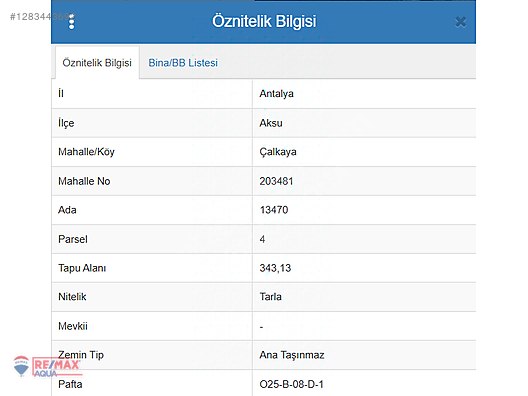Screen dimensions: 528x396
Task: Click the Mahalle No value '203481'
Action: pos(276,181)
